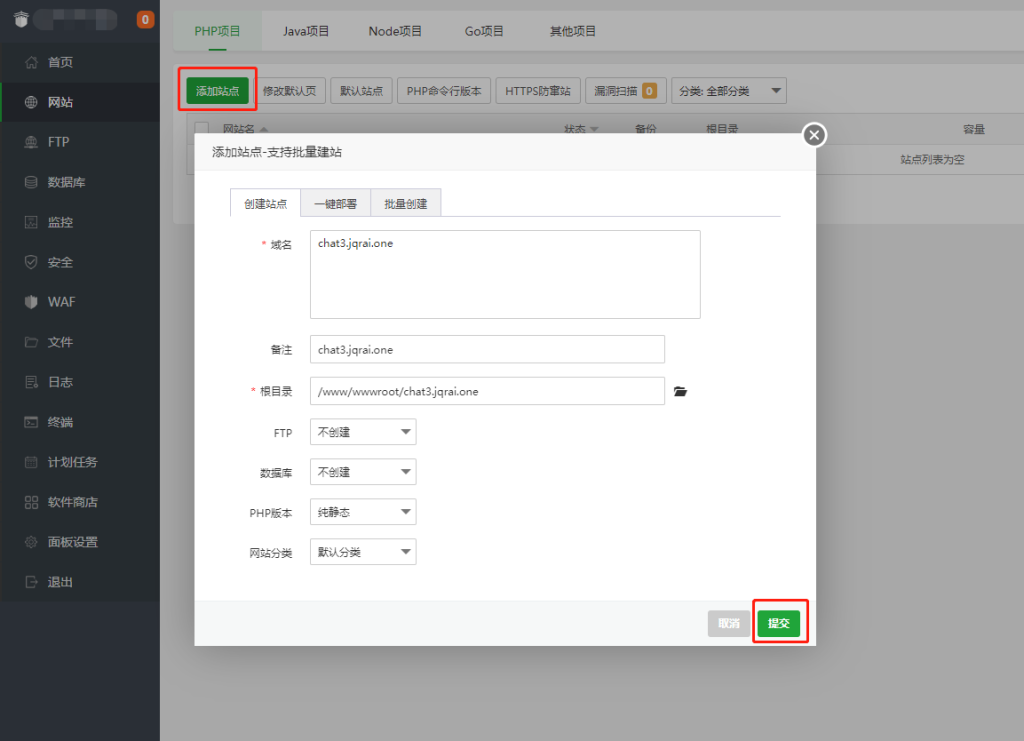The width and height of the screenshot is (1024, 741).
Task: Click the globe website icon in sidebar
Action: point(31,102)
